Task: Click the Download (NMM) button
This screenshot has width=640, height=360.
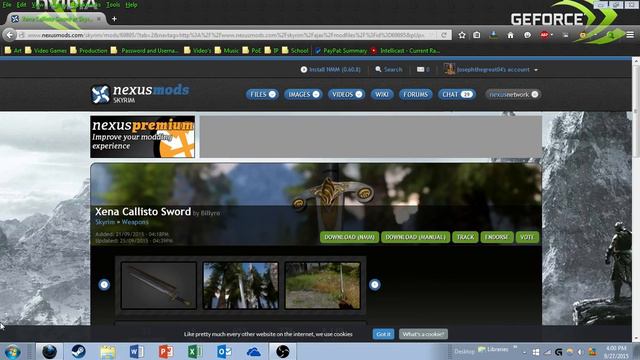Action: pyautogui.click(x=349, y=237)
